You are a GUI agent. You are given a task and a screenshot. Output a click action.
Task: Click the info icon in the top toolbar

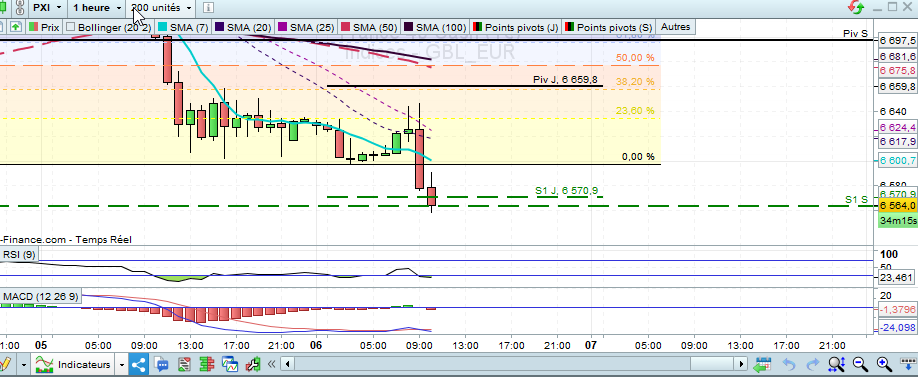(209, 8)
